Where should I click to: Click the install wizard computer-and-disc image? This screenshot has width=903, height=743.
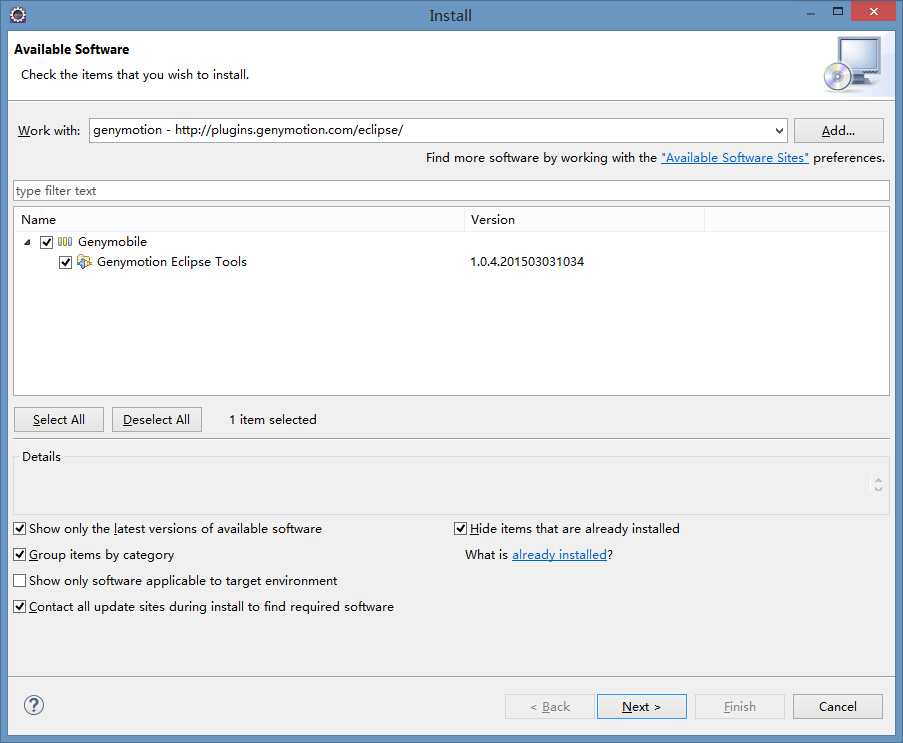click(854, 64)
